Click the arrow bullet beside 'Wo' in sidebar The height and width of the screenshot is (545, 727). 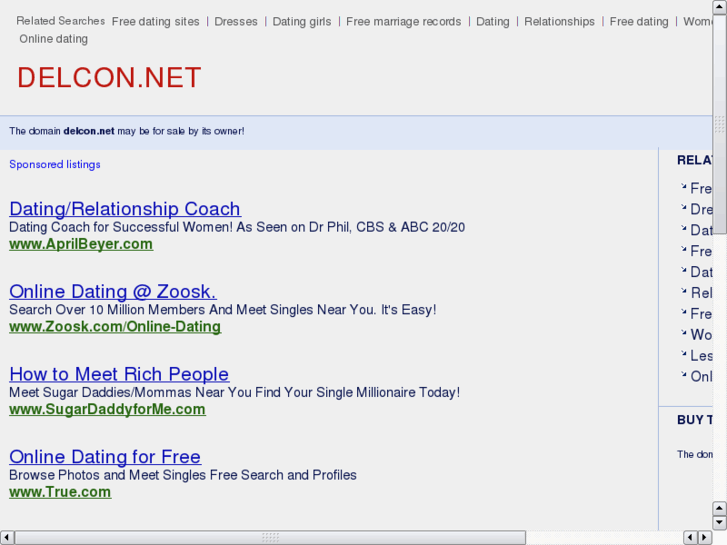pos(683,333)
